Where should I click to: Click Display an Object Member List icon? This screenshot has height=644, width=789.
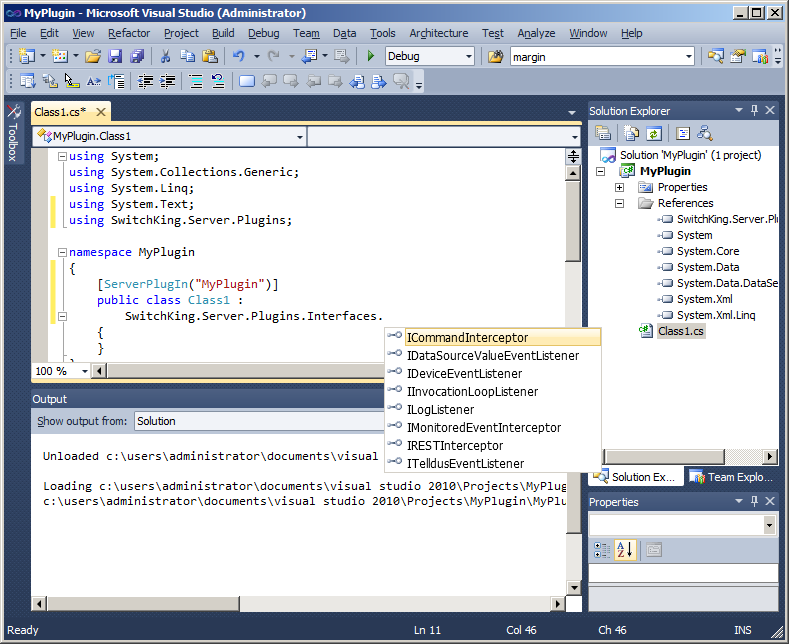point(27,81)
